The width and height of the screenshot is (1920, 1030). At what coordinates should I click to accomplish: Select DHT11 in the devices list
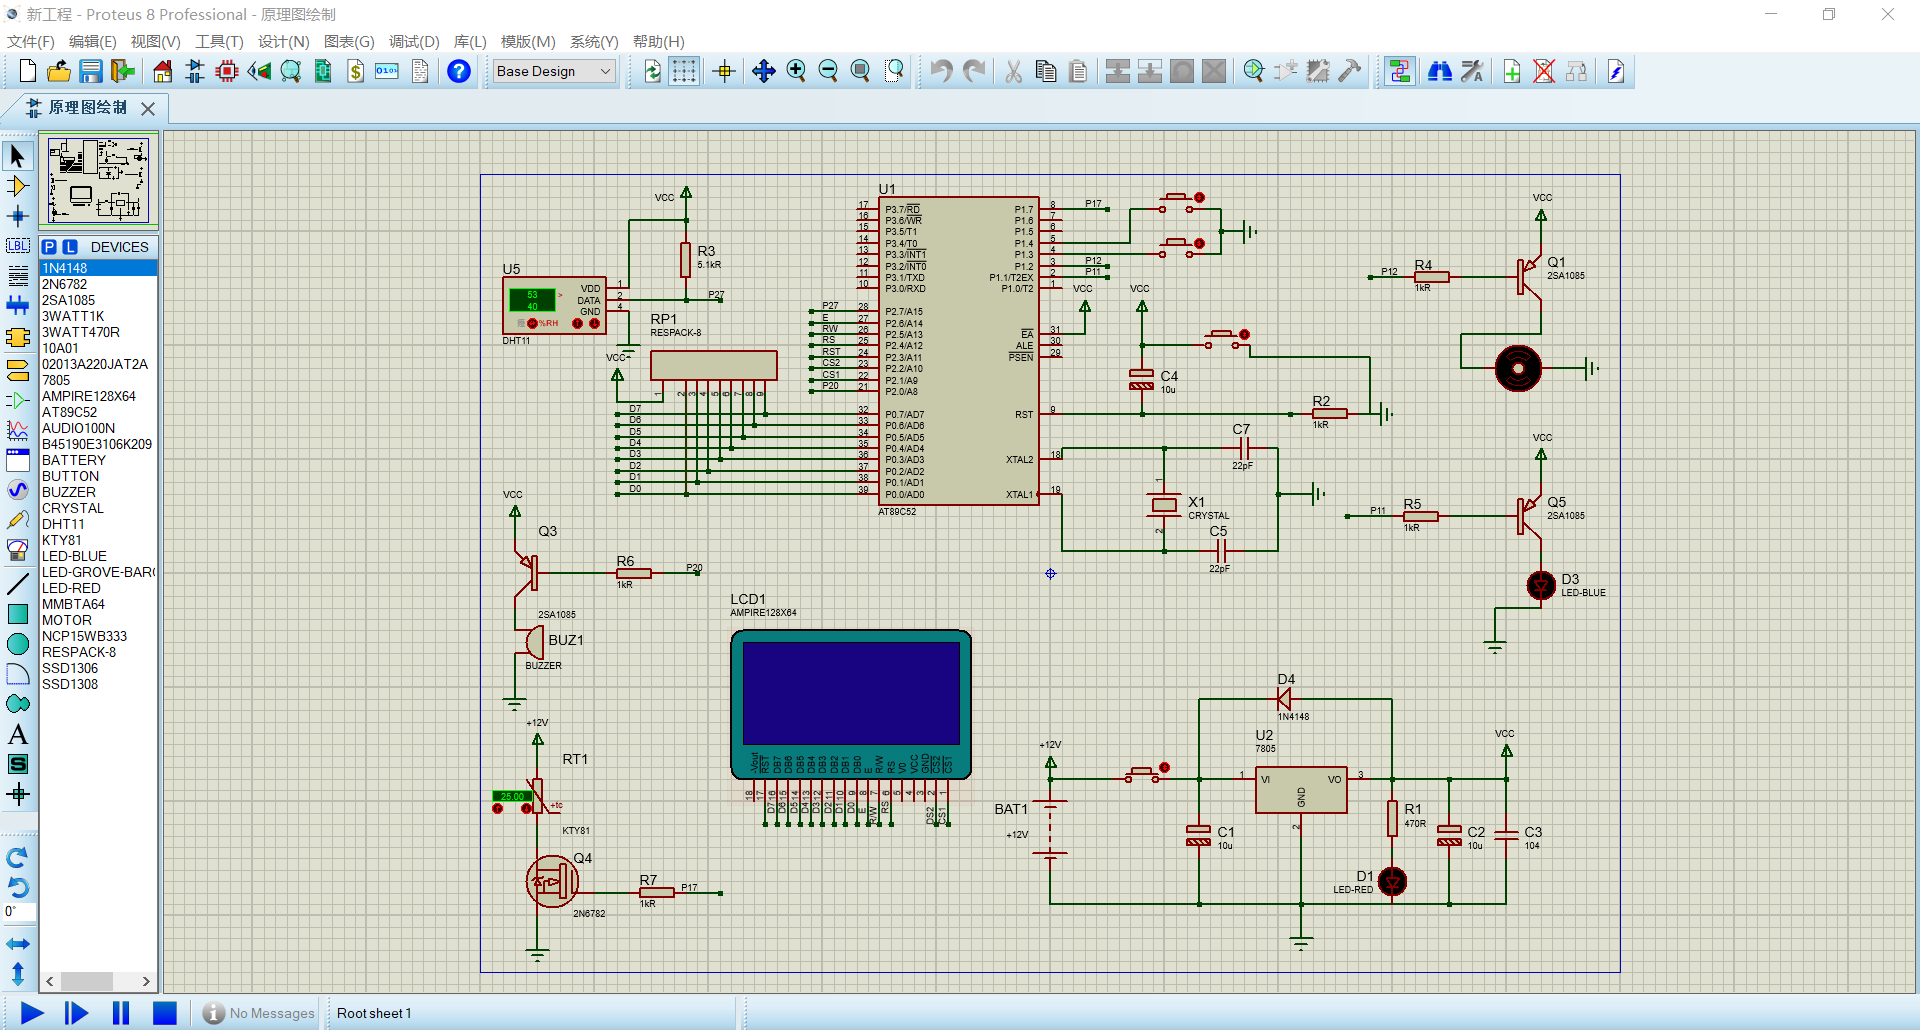[98, 524]
